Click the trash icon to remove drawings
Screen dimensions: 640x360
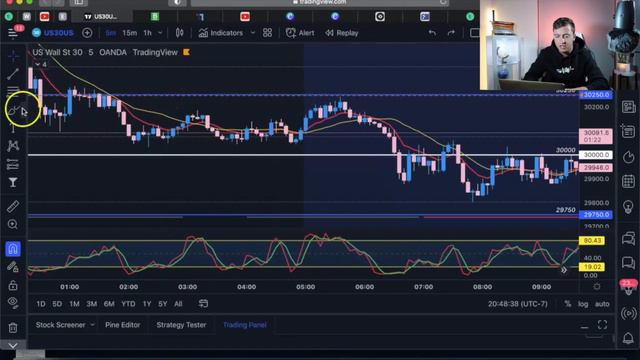click(x=13, y=327)
